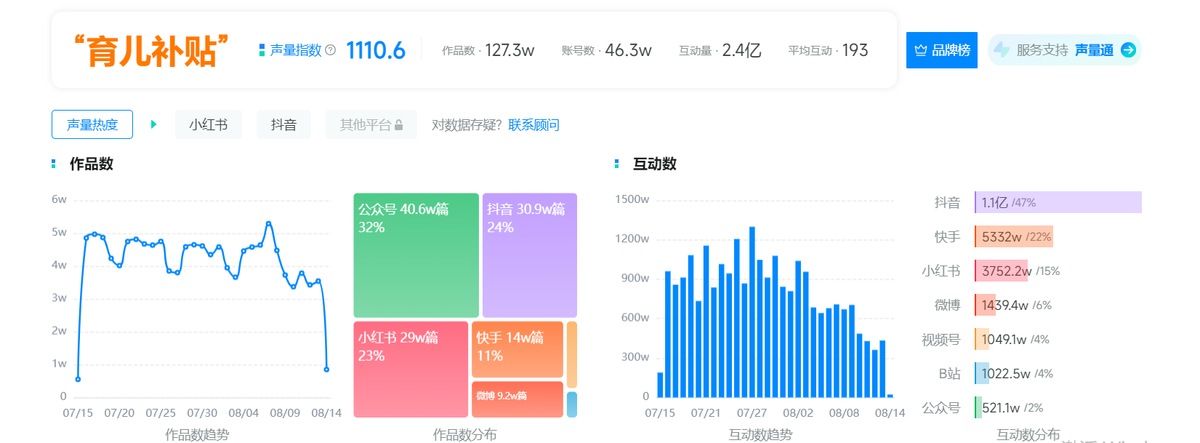Select the 声量热度 tab

coord(92,125)
